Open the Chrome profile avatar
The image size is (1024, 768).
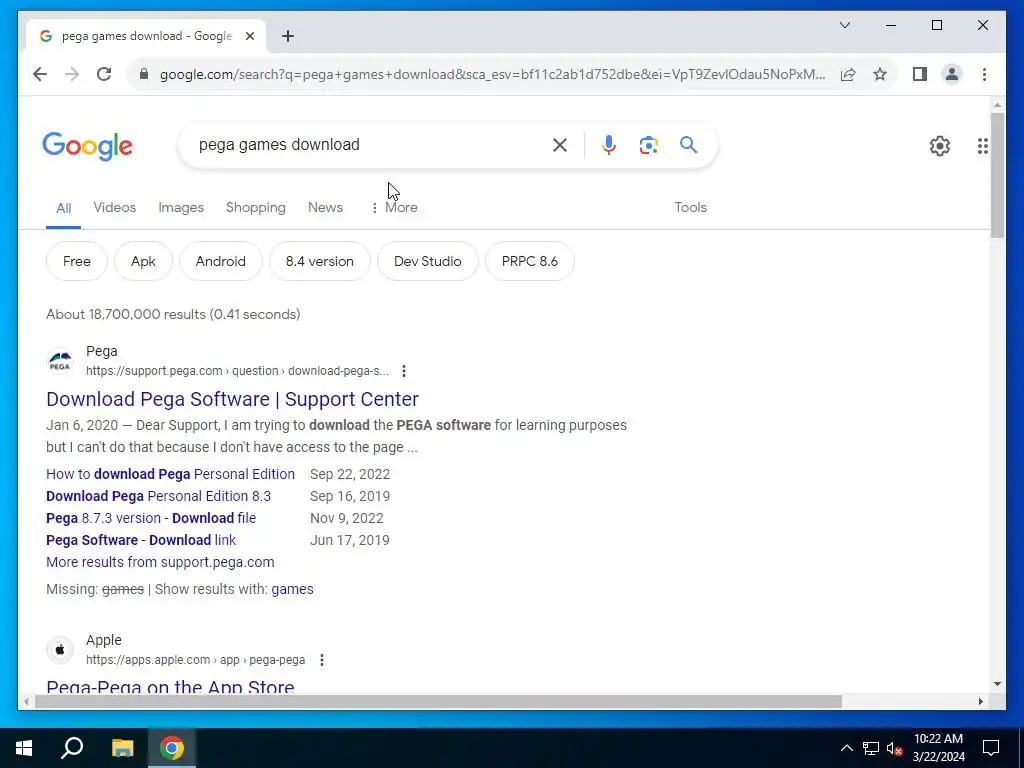(952, 74)
